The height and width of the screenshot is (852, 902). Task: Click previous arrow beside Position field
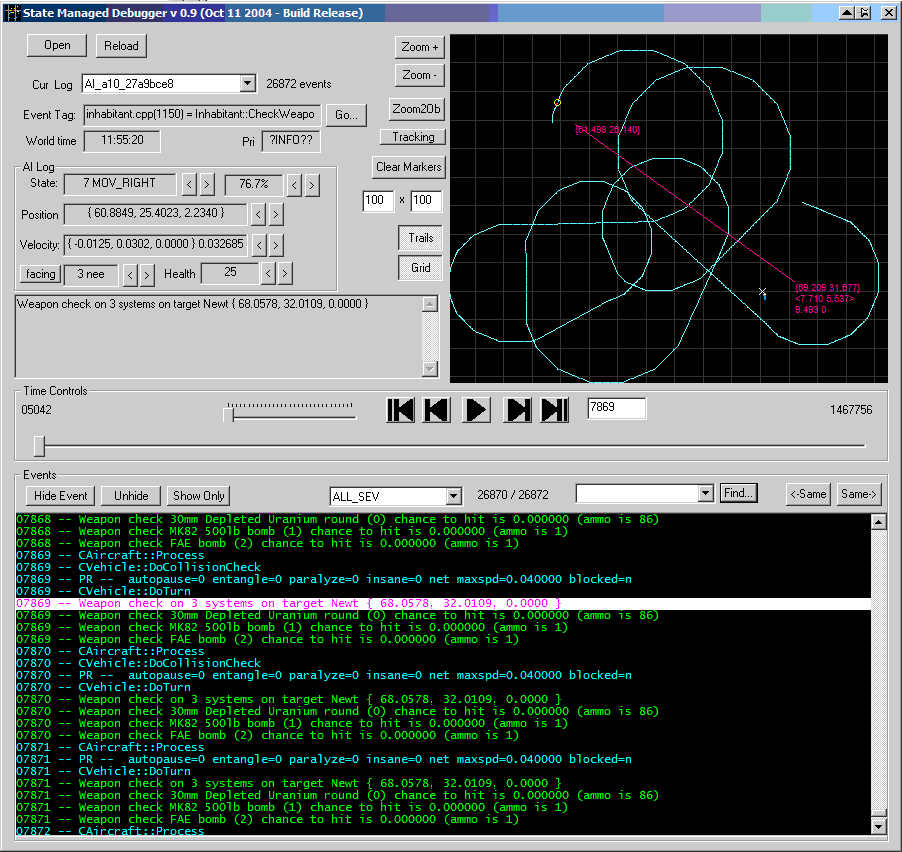pyautogui.click(x=257, y=214)
